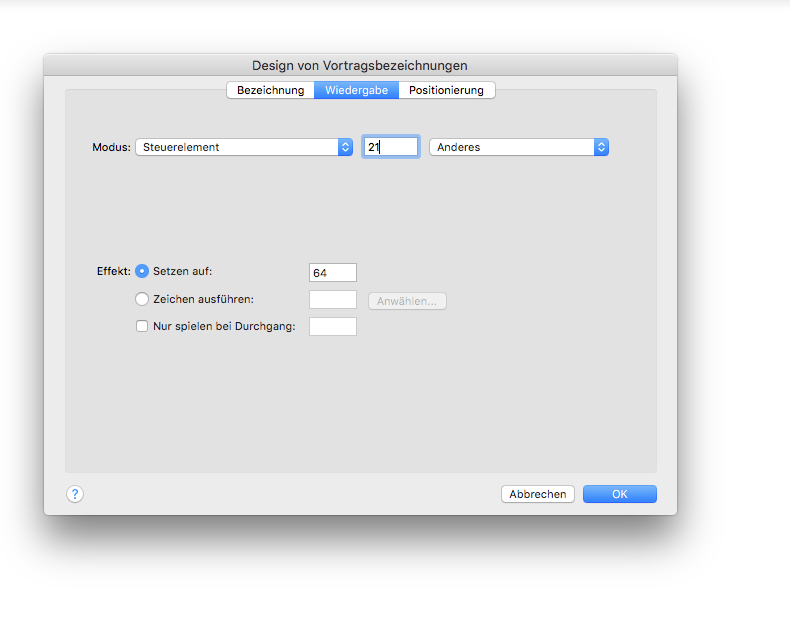The height and width of the screenshot is (618, 790).
Task: Open the Modus Steuerelement dropdown
Action: pyautogui.click(x=244, y=147)
